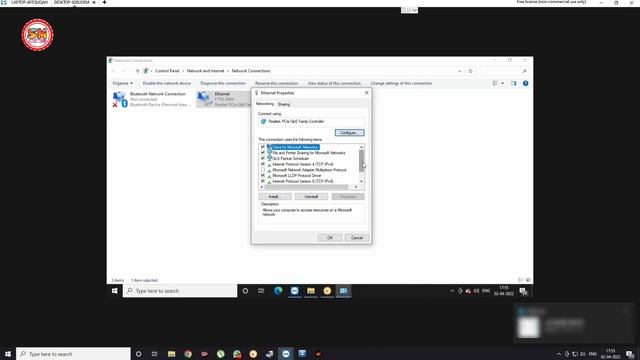Open Microsoft Edge in remote taskbar

[278, 291]
